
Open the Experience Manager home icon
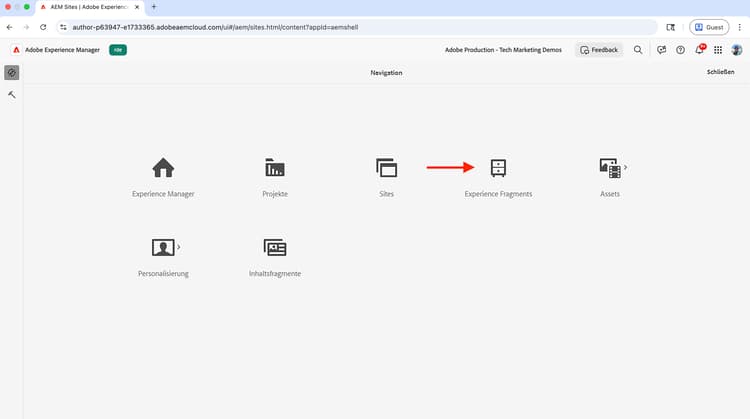(163, 168)
